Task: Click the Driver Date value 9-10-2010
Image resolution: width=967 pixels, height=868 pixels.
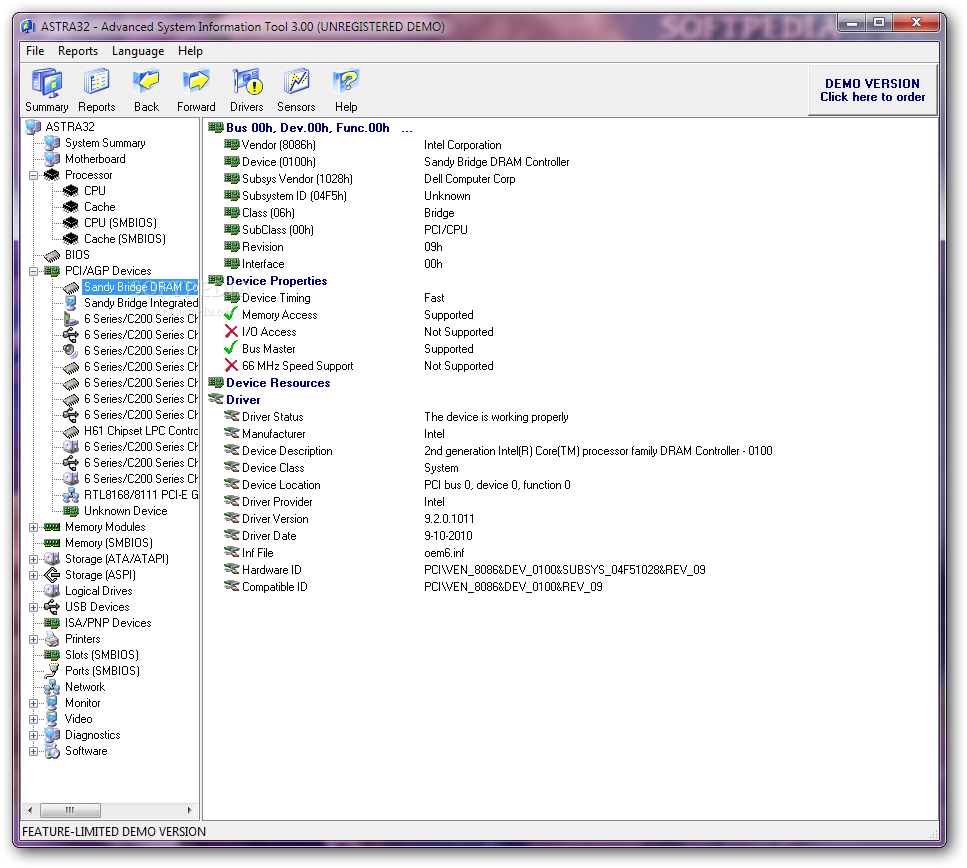Action: [x=448, y=536]
